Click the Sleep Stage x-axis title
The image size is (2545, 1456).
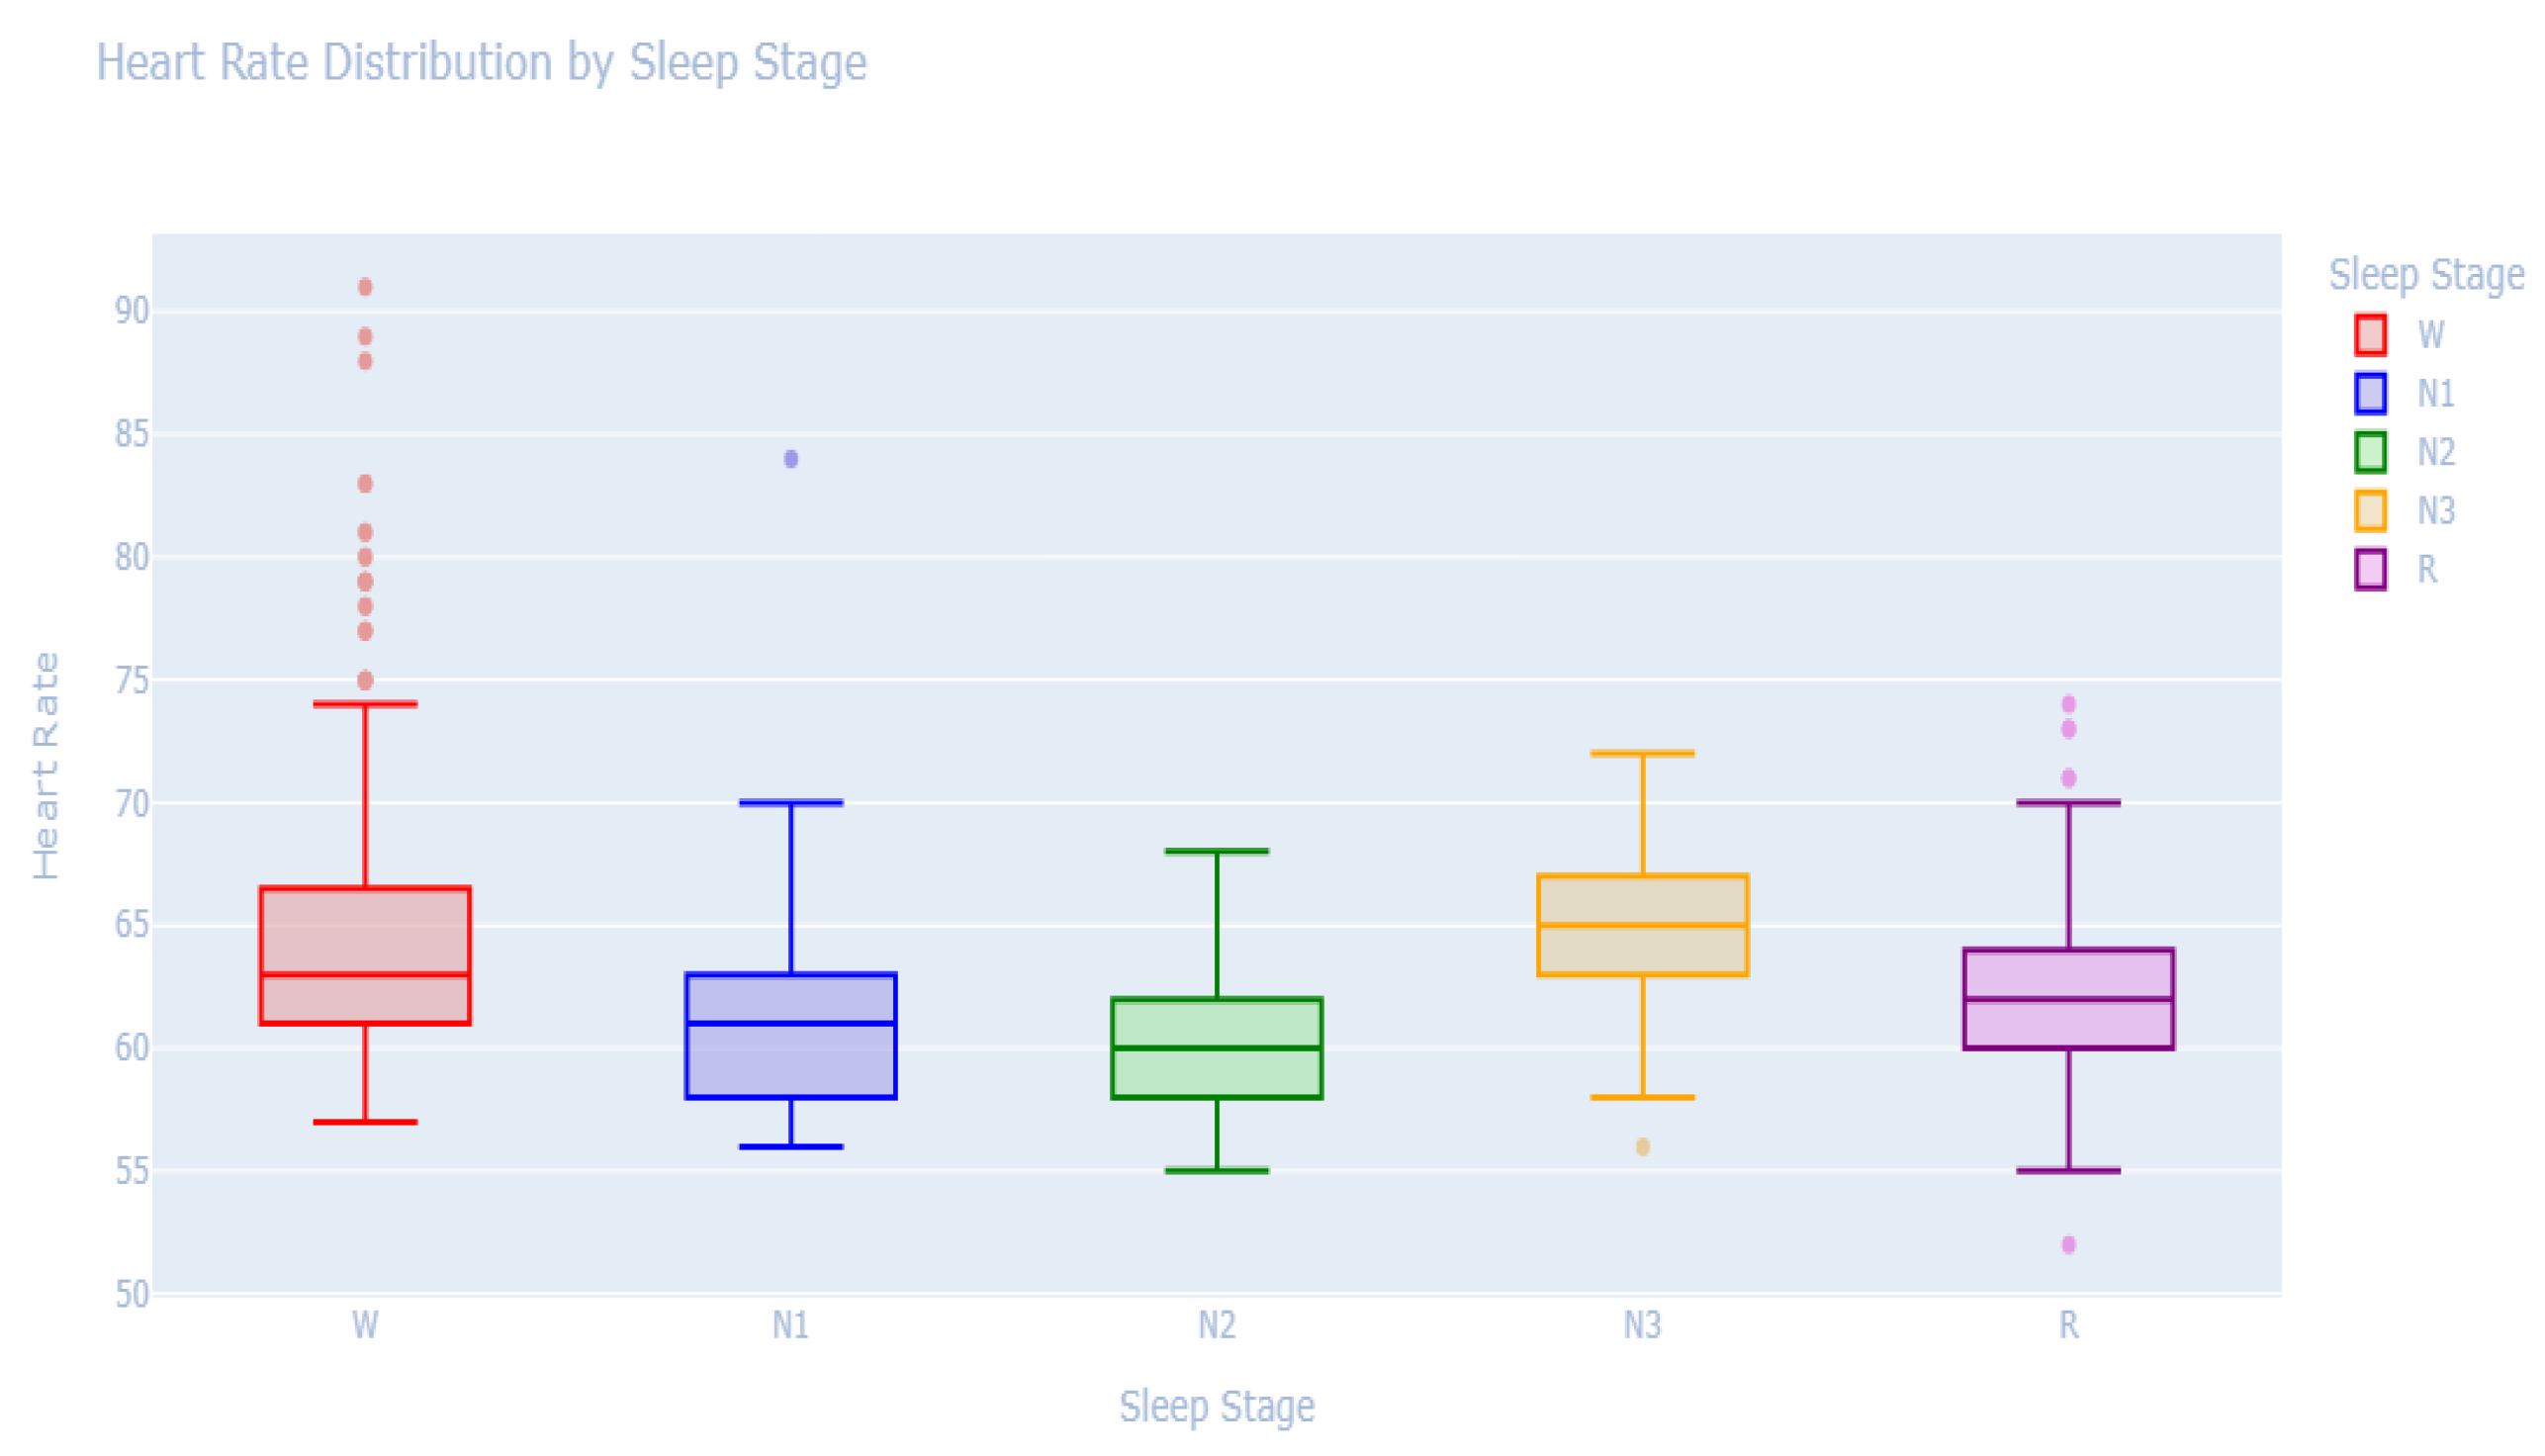point(1216,1406)
